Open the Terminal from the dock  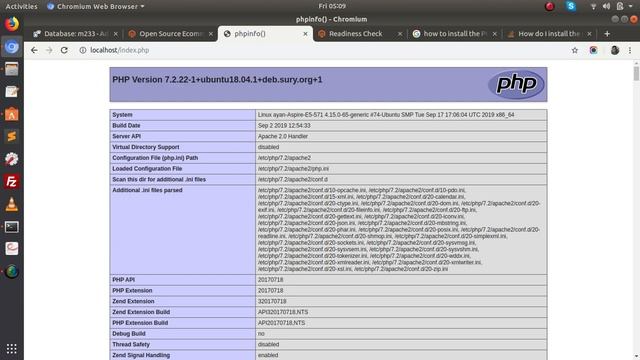(x=11, y=227)
